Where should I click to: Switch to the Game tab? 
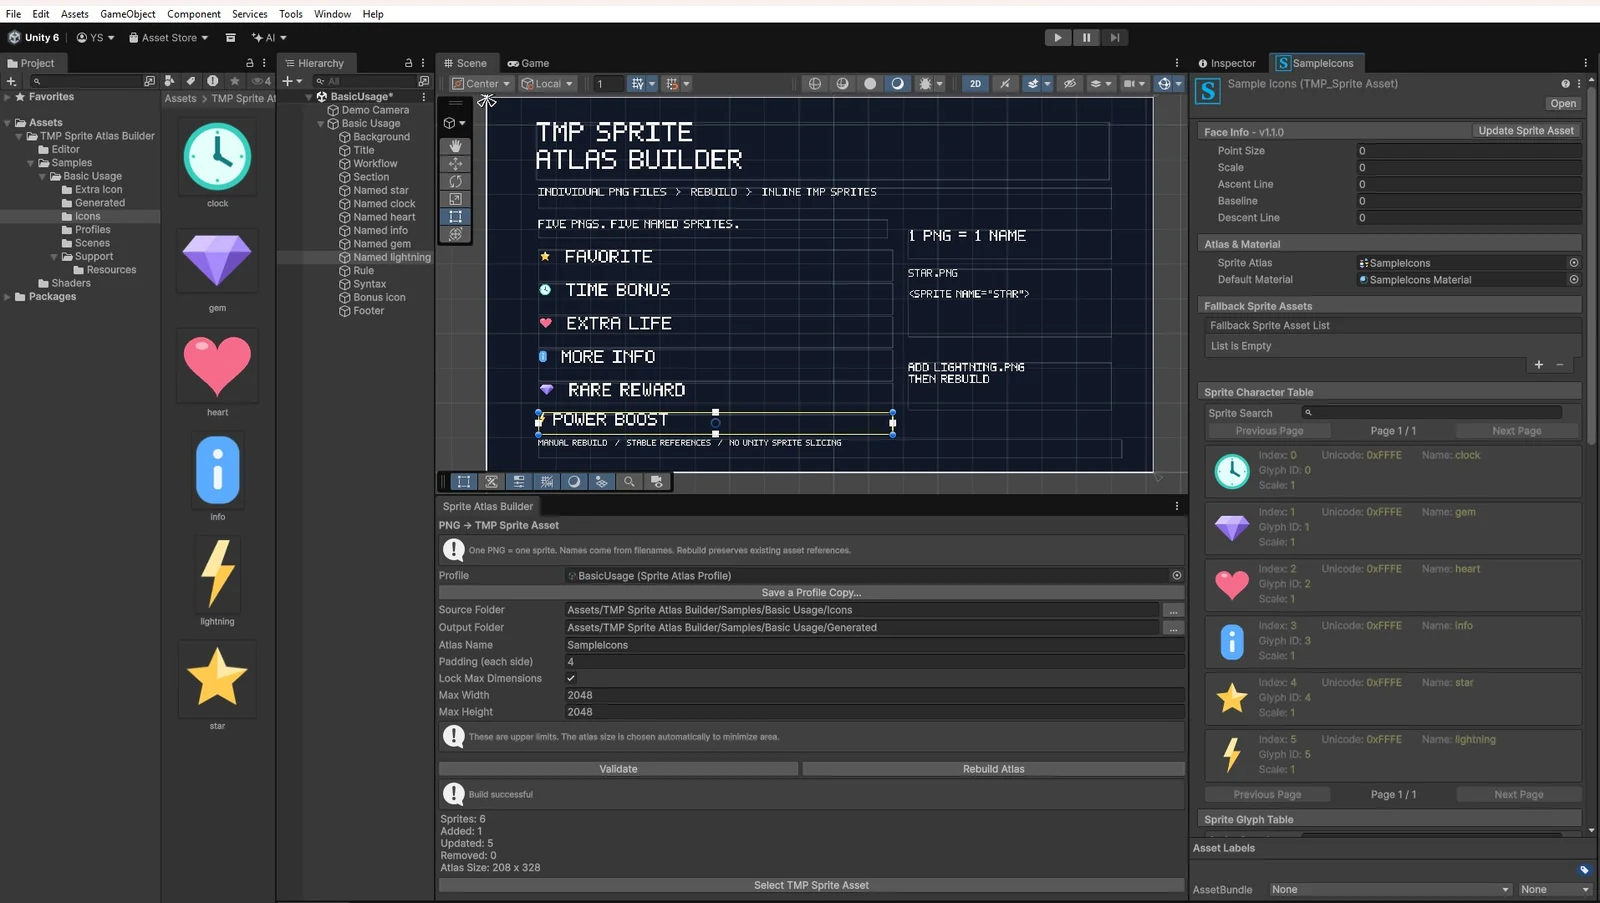pos(528,63)
